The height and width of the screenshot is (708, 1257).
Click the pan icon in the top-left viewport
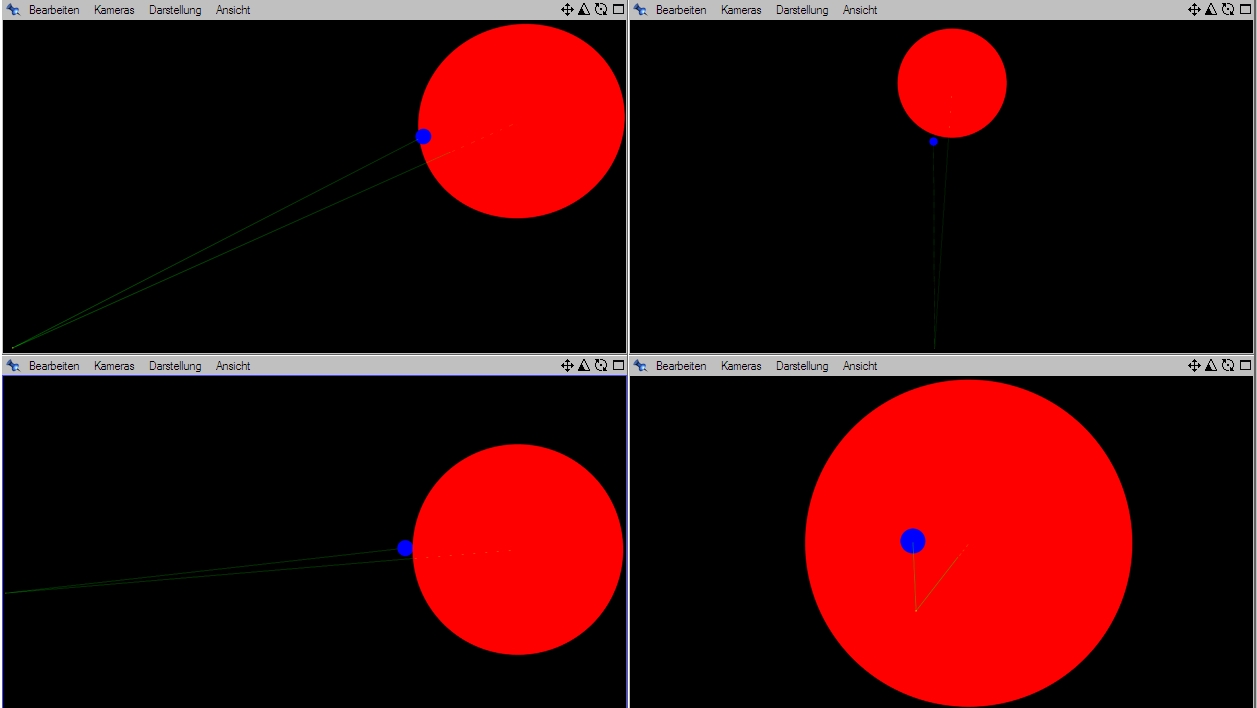click(x=567, y=10)
